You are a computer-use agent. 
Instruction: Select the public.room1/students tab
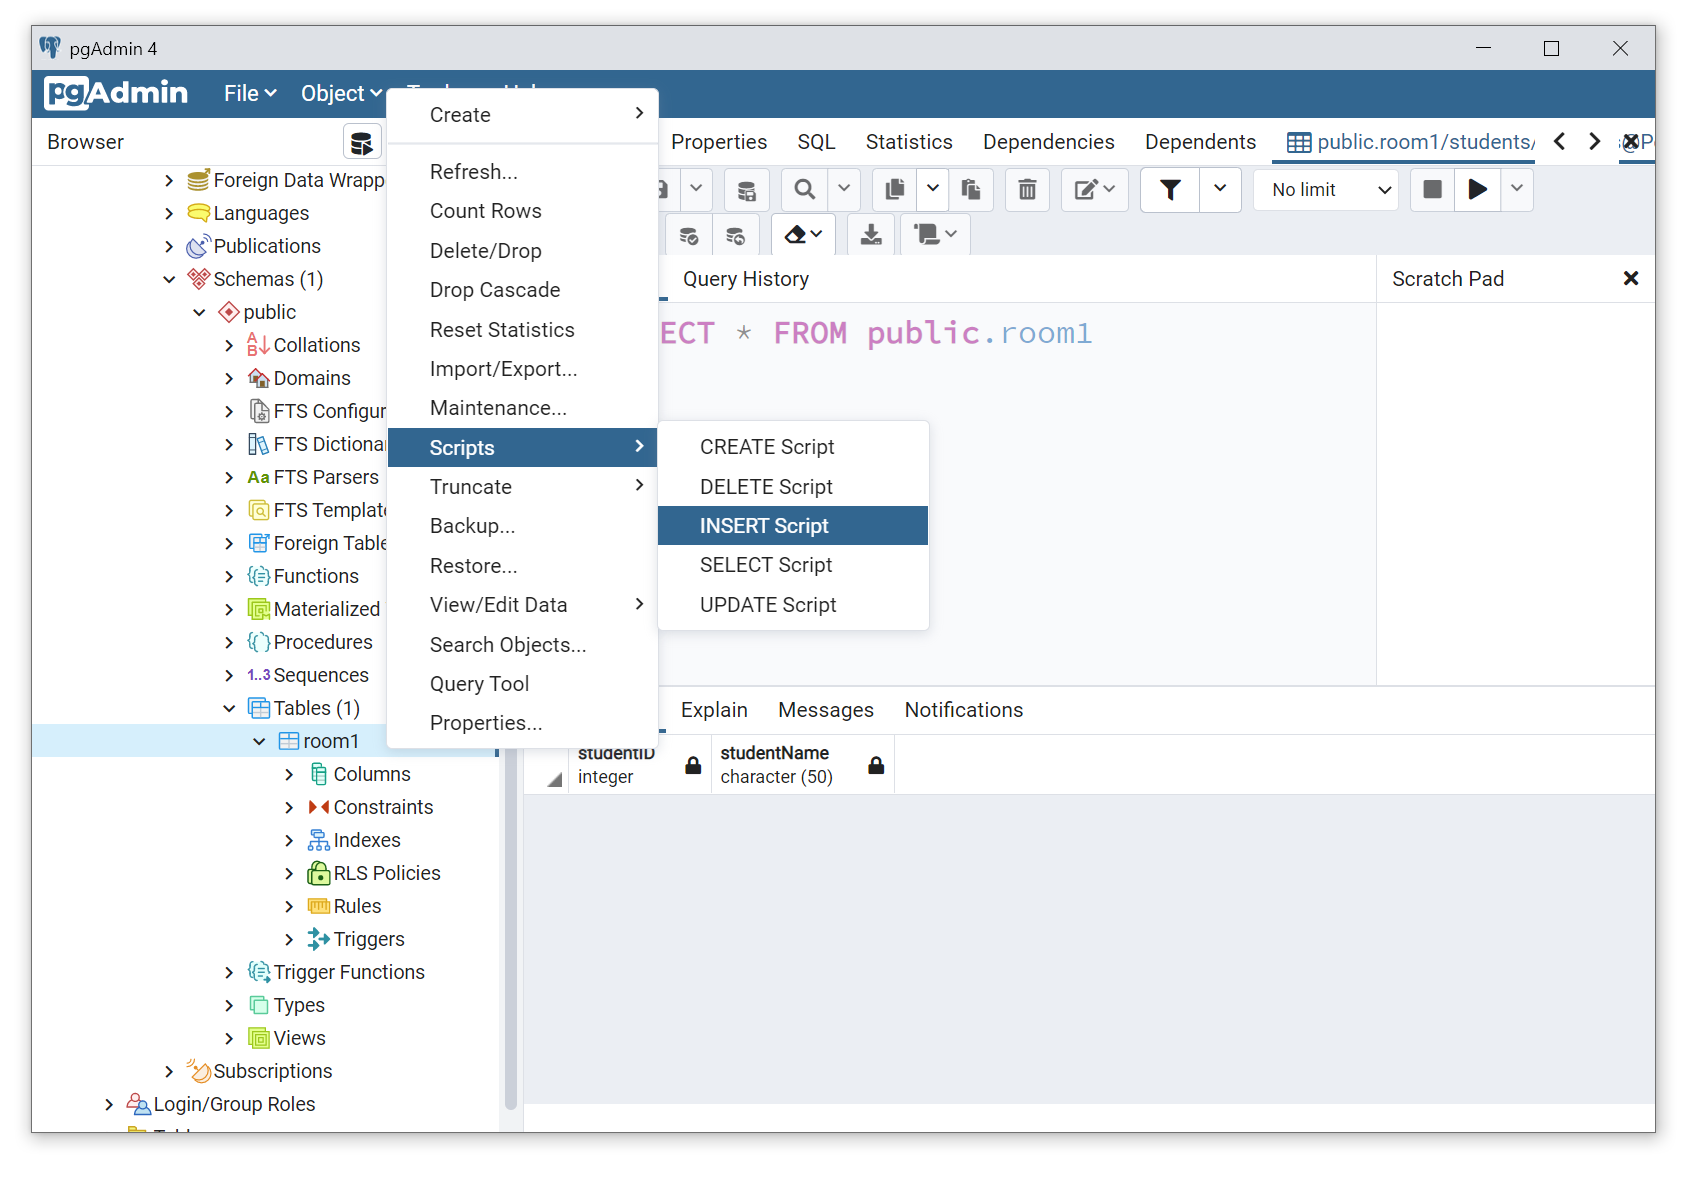[1410, 142]
